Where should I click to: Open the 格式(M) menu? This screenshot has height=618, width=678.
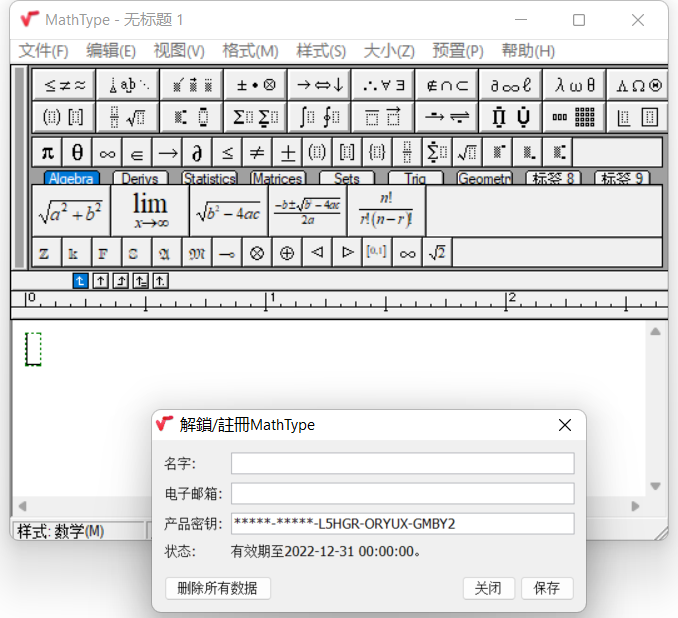(x=250, y=51)
